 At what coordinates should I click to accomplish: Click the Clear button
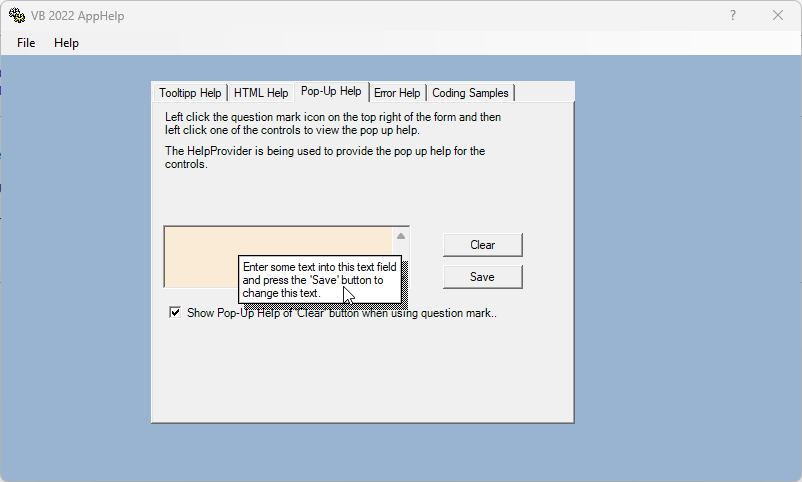(483, 245)
